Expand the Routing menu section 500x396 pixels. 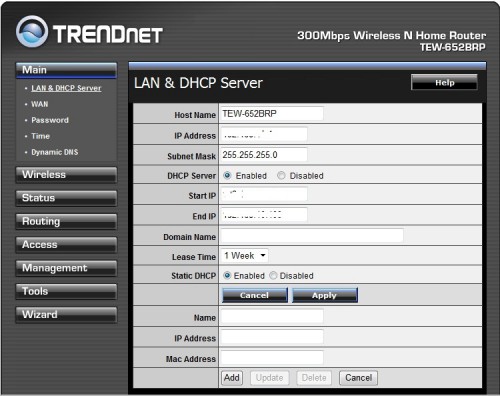coord(66,221)
